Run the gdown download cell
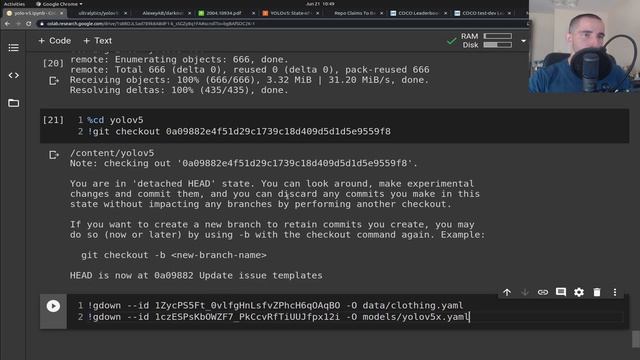 pos(53,306)
